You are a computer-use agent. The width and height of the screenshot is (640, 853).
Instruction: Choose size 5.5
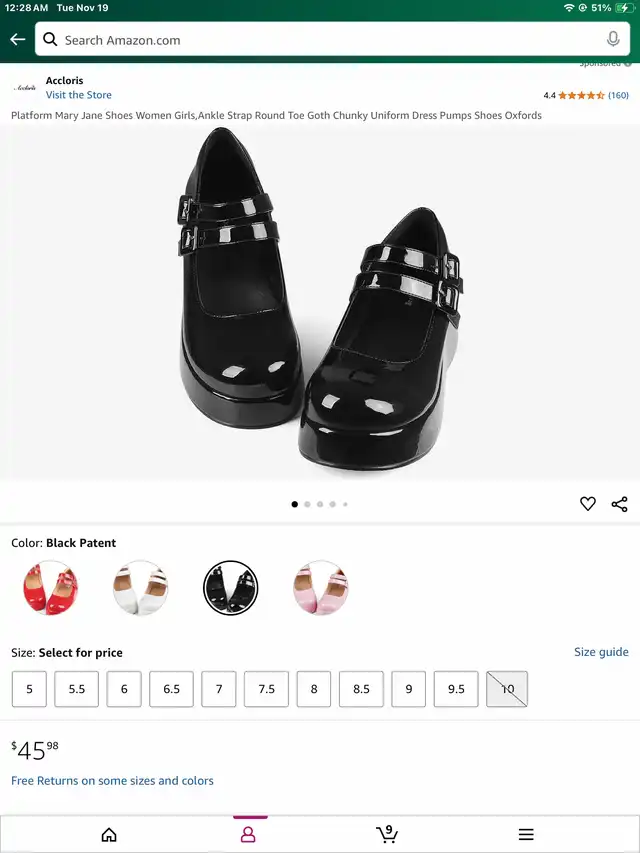point(77,689)
